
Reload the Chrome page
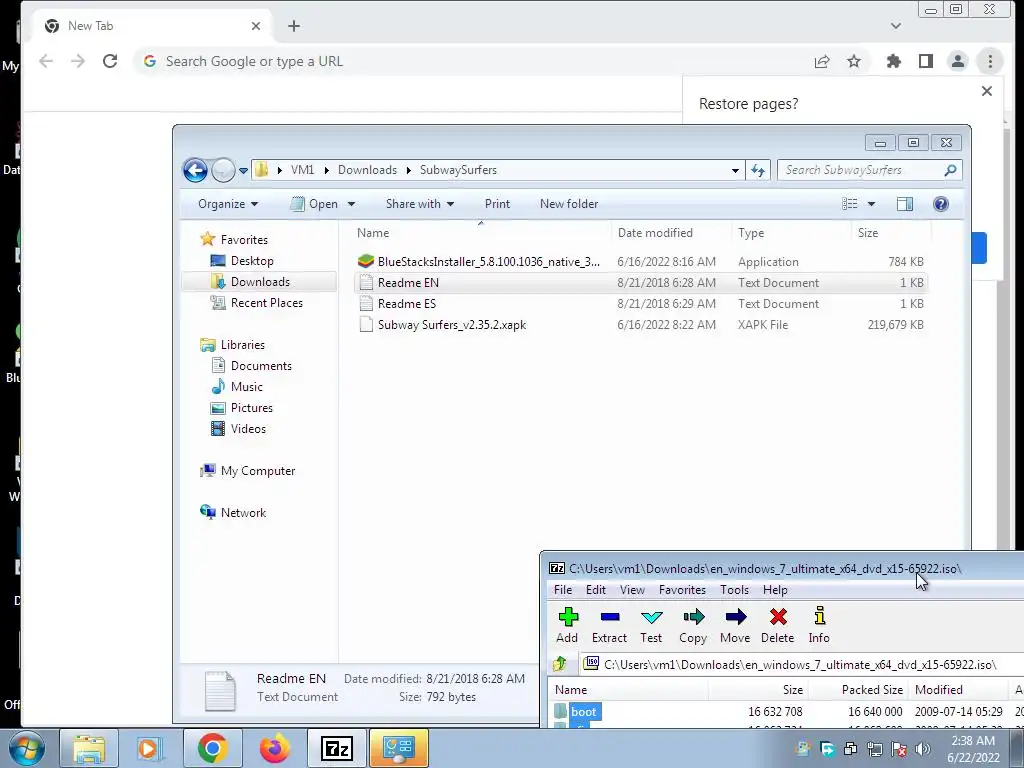pyautogui.click(x=110, y=61)
